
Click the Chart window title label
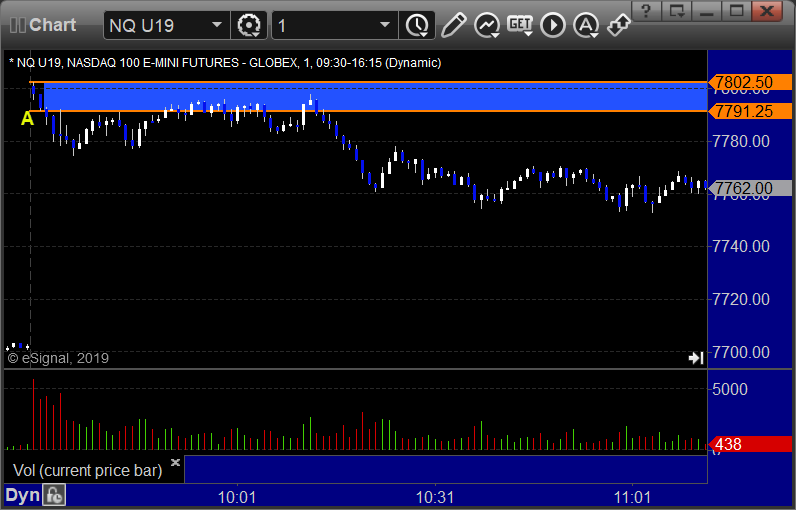pyautogui.click(x=52, y=25)
